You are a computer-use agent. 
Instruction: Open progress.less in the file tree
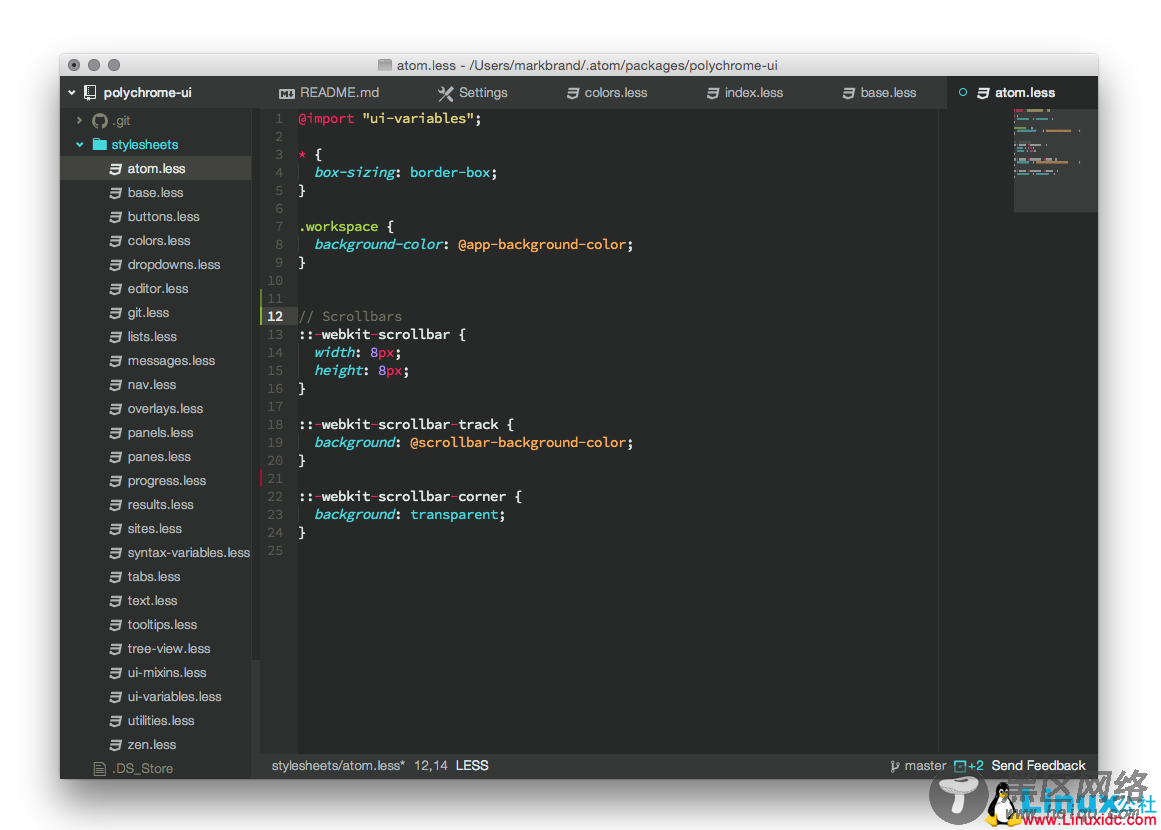pos(167,481)
